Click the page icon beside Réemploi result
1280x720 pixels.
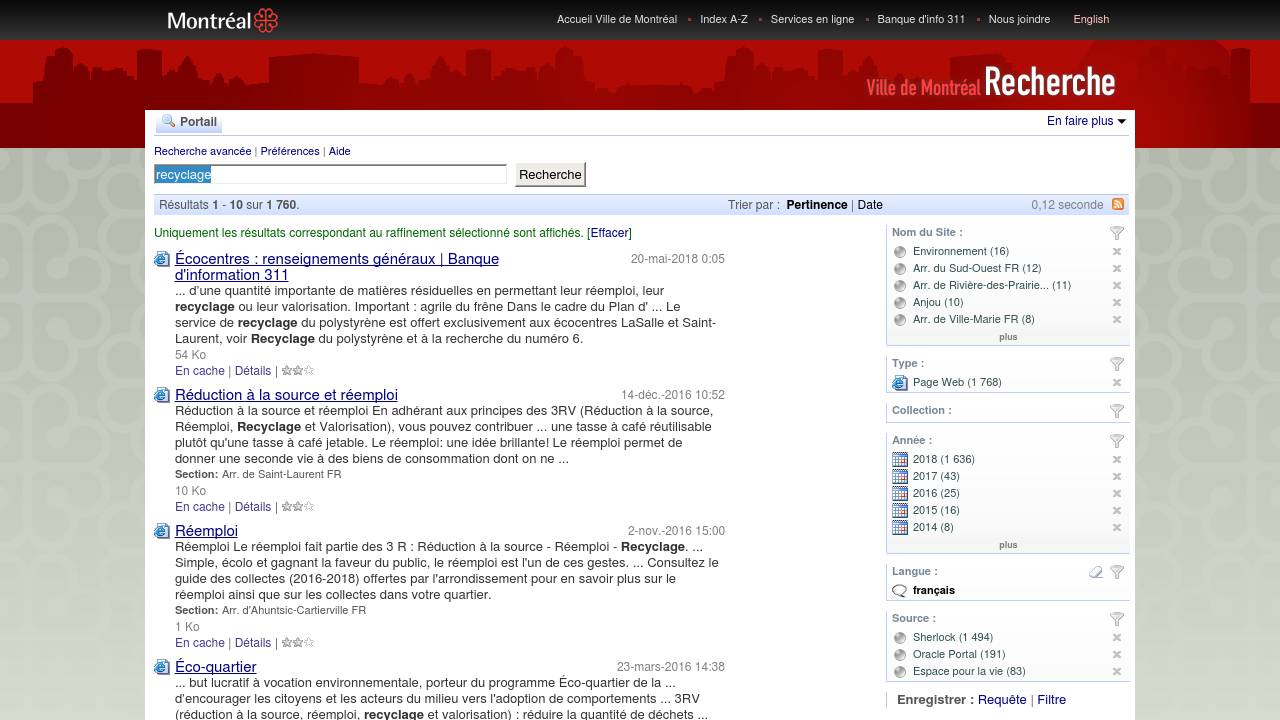(x=162, y=531)
